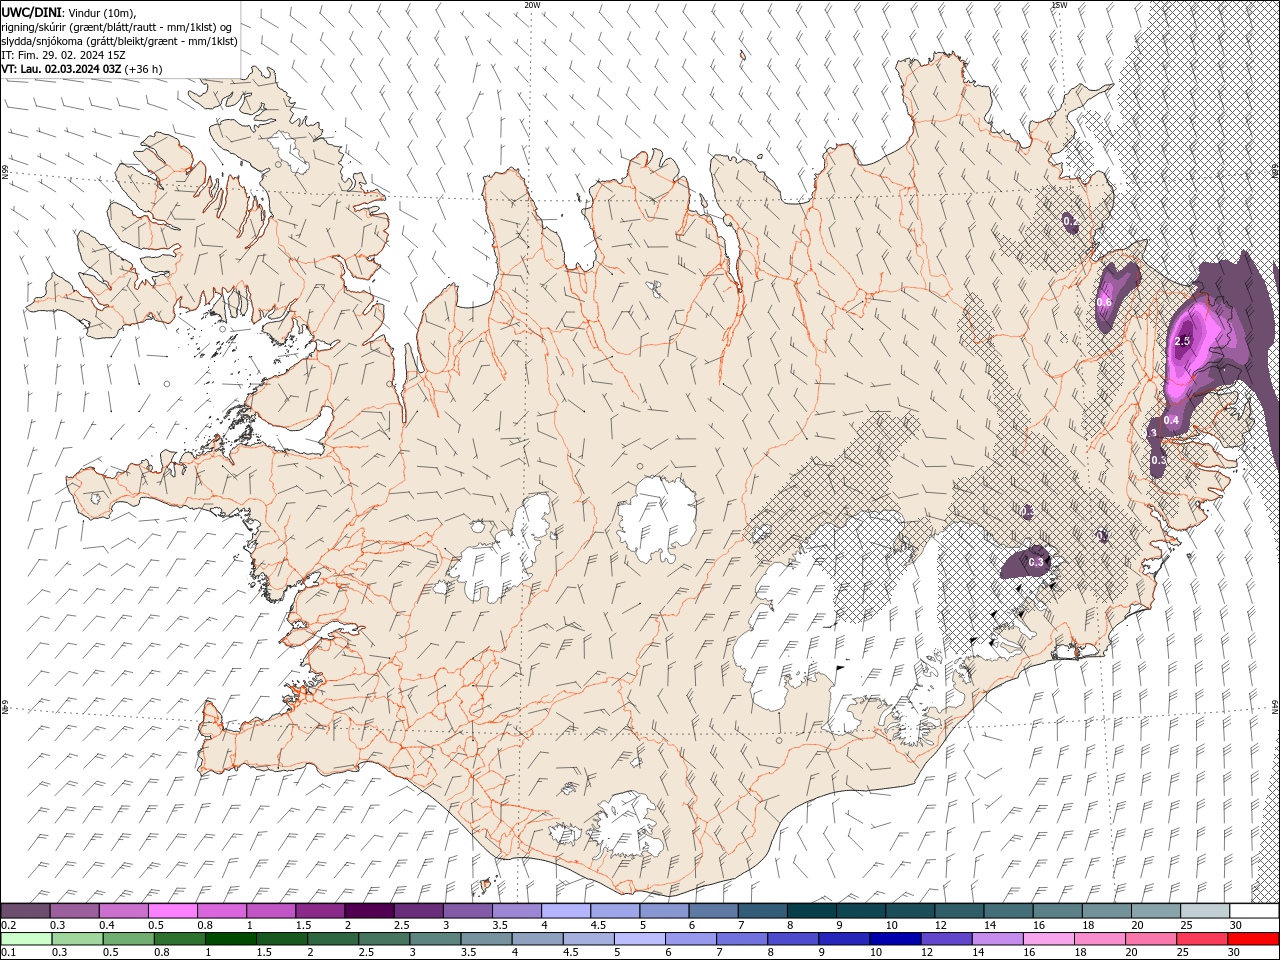Click the 0.2 precipitation value in the northeast

pyautogui.click(x=1070, y=221)
